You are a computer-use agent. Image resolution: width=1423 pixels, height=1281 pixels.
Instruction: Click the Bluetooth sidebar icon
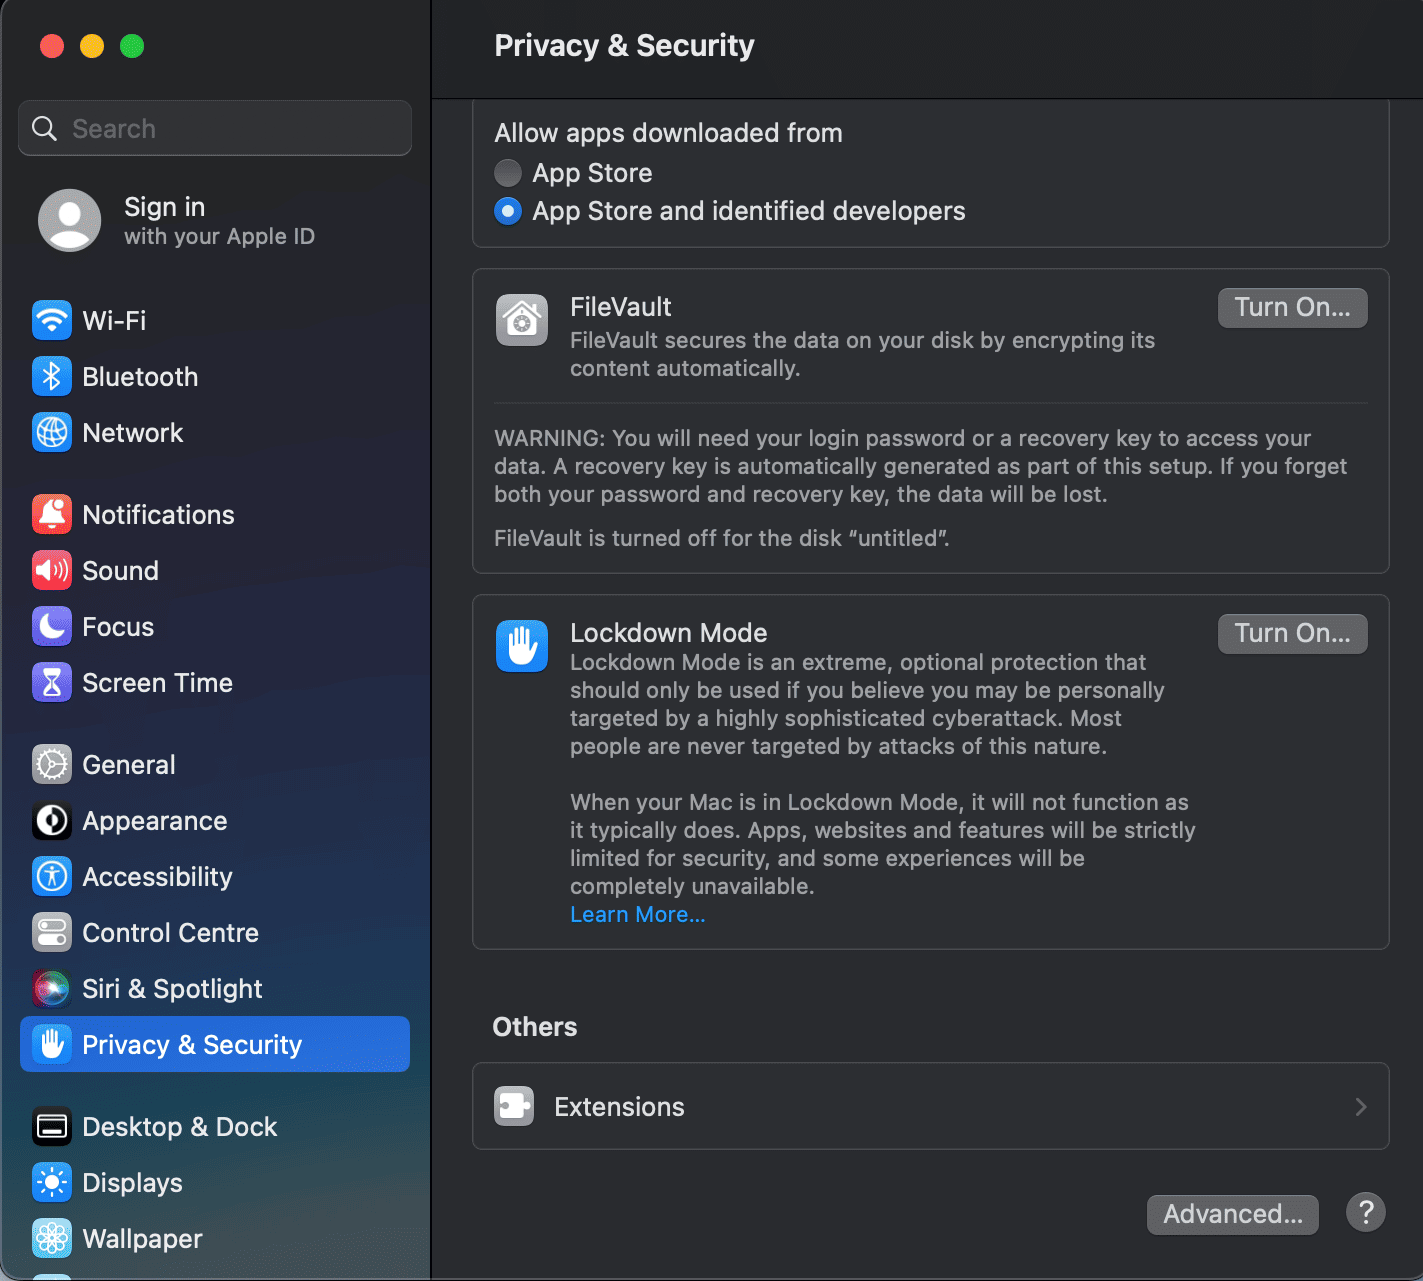point(52,376)
